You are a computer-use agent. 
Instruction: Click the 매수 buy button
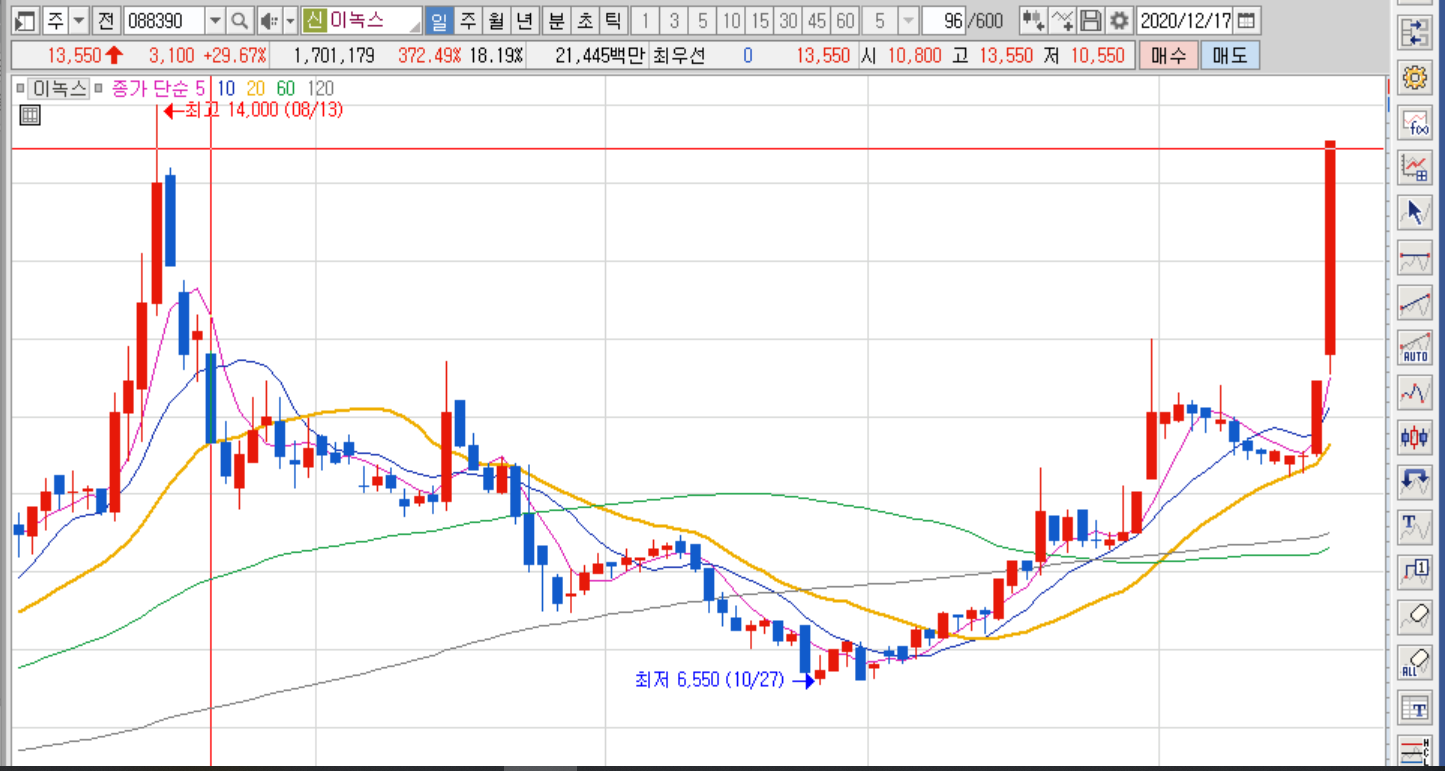tap(1167, 56)
